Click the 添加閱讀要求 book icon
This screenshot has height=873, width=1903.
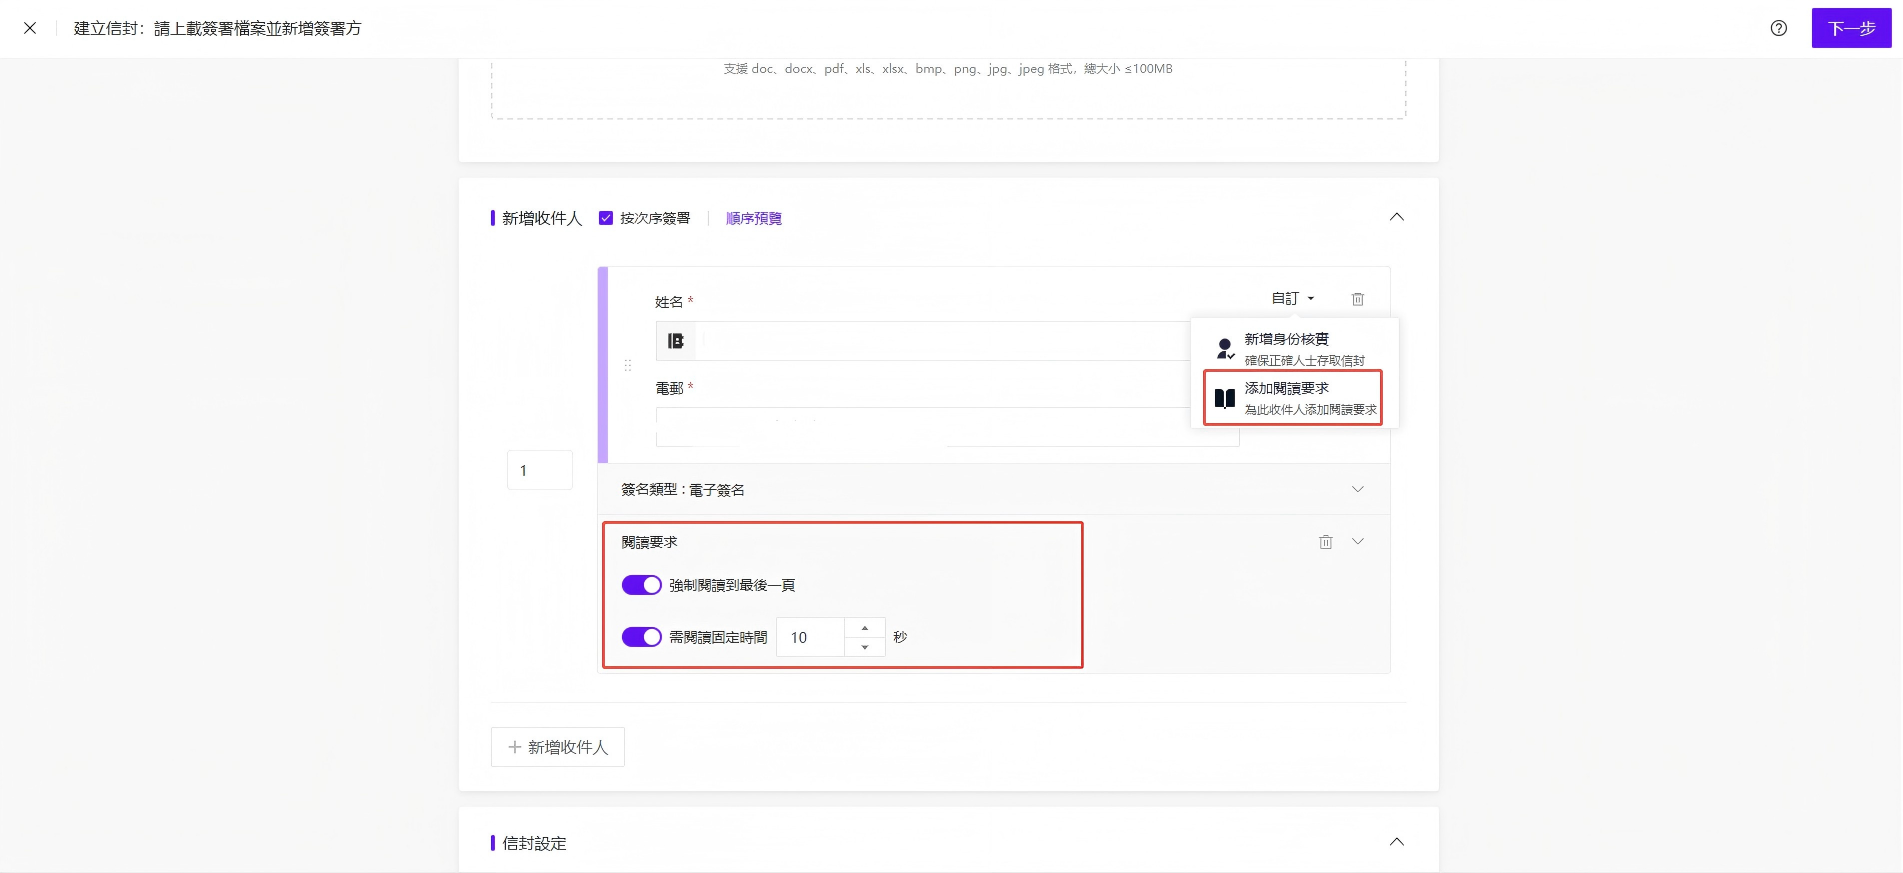point(1225,398)
